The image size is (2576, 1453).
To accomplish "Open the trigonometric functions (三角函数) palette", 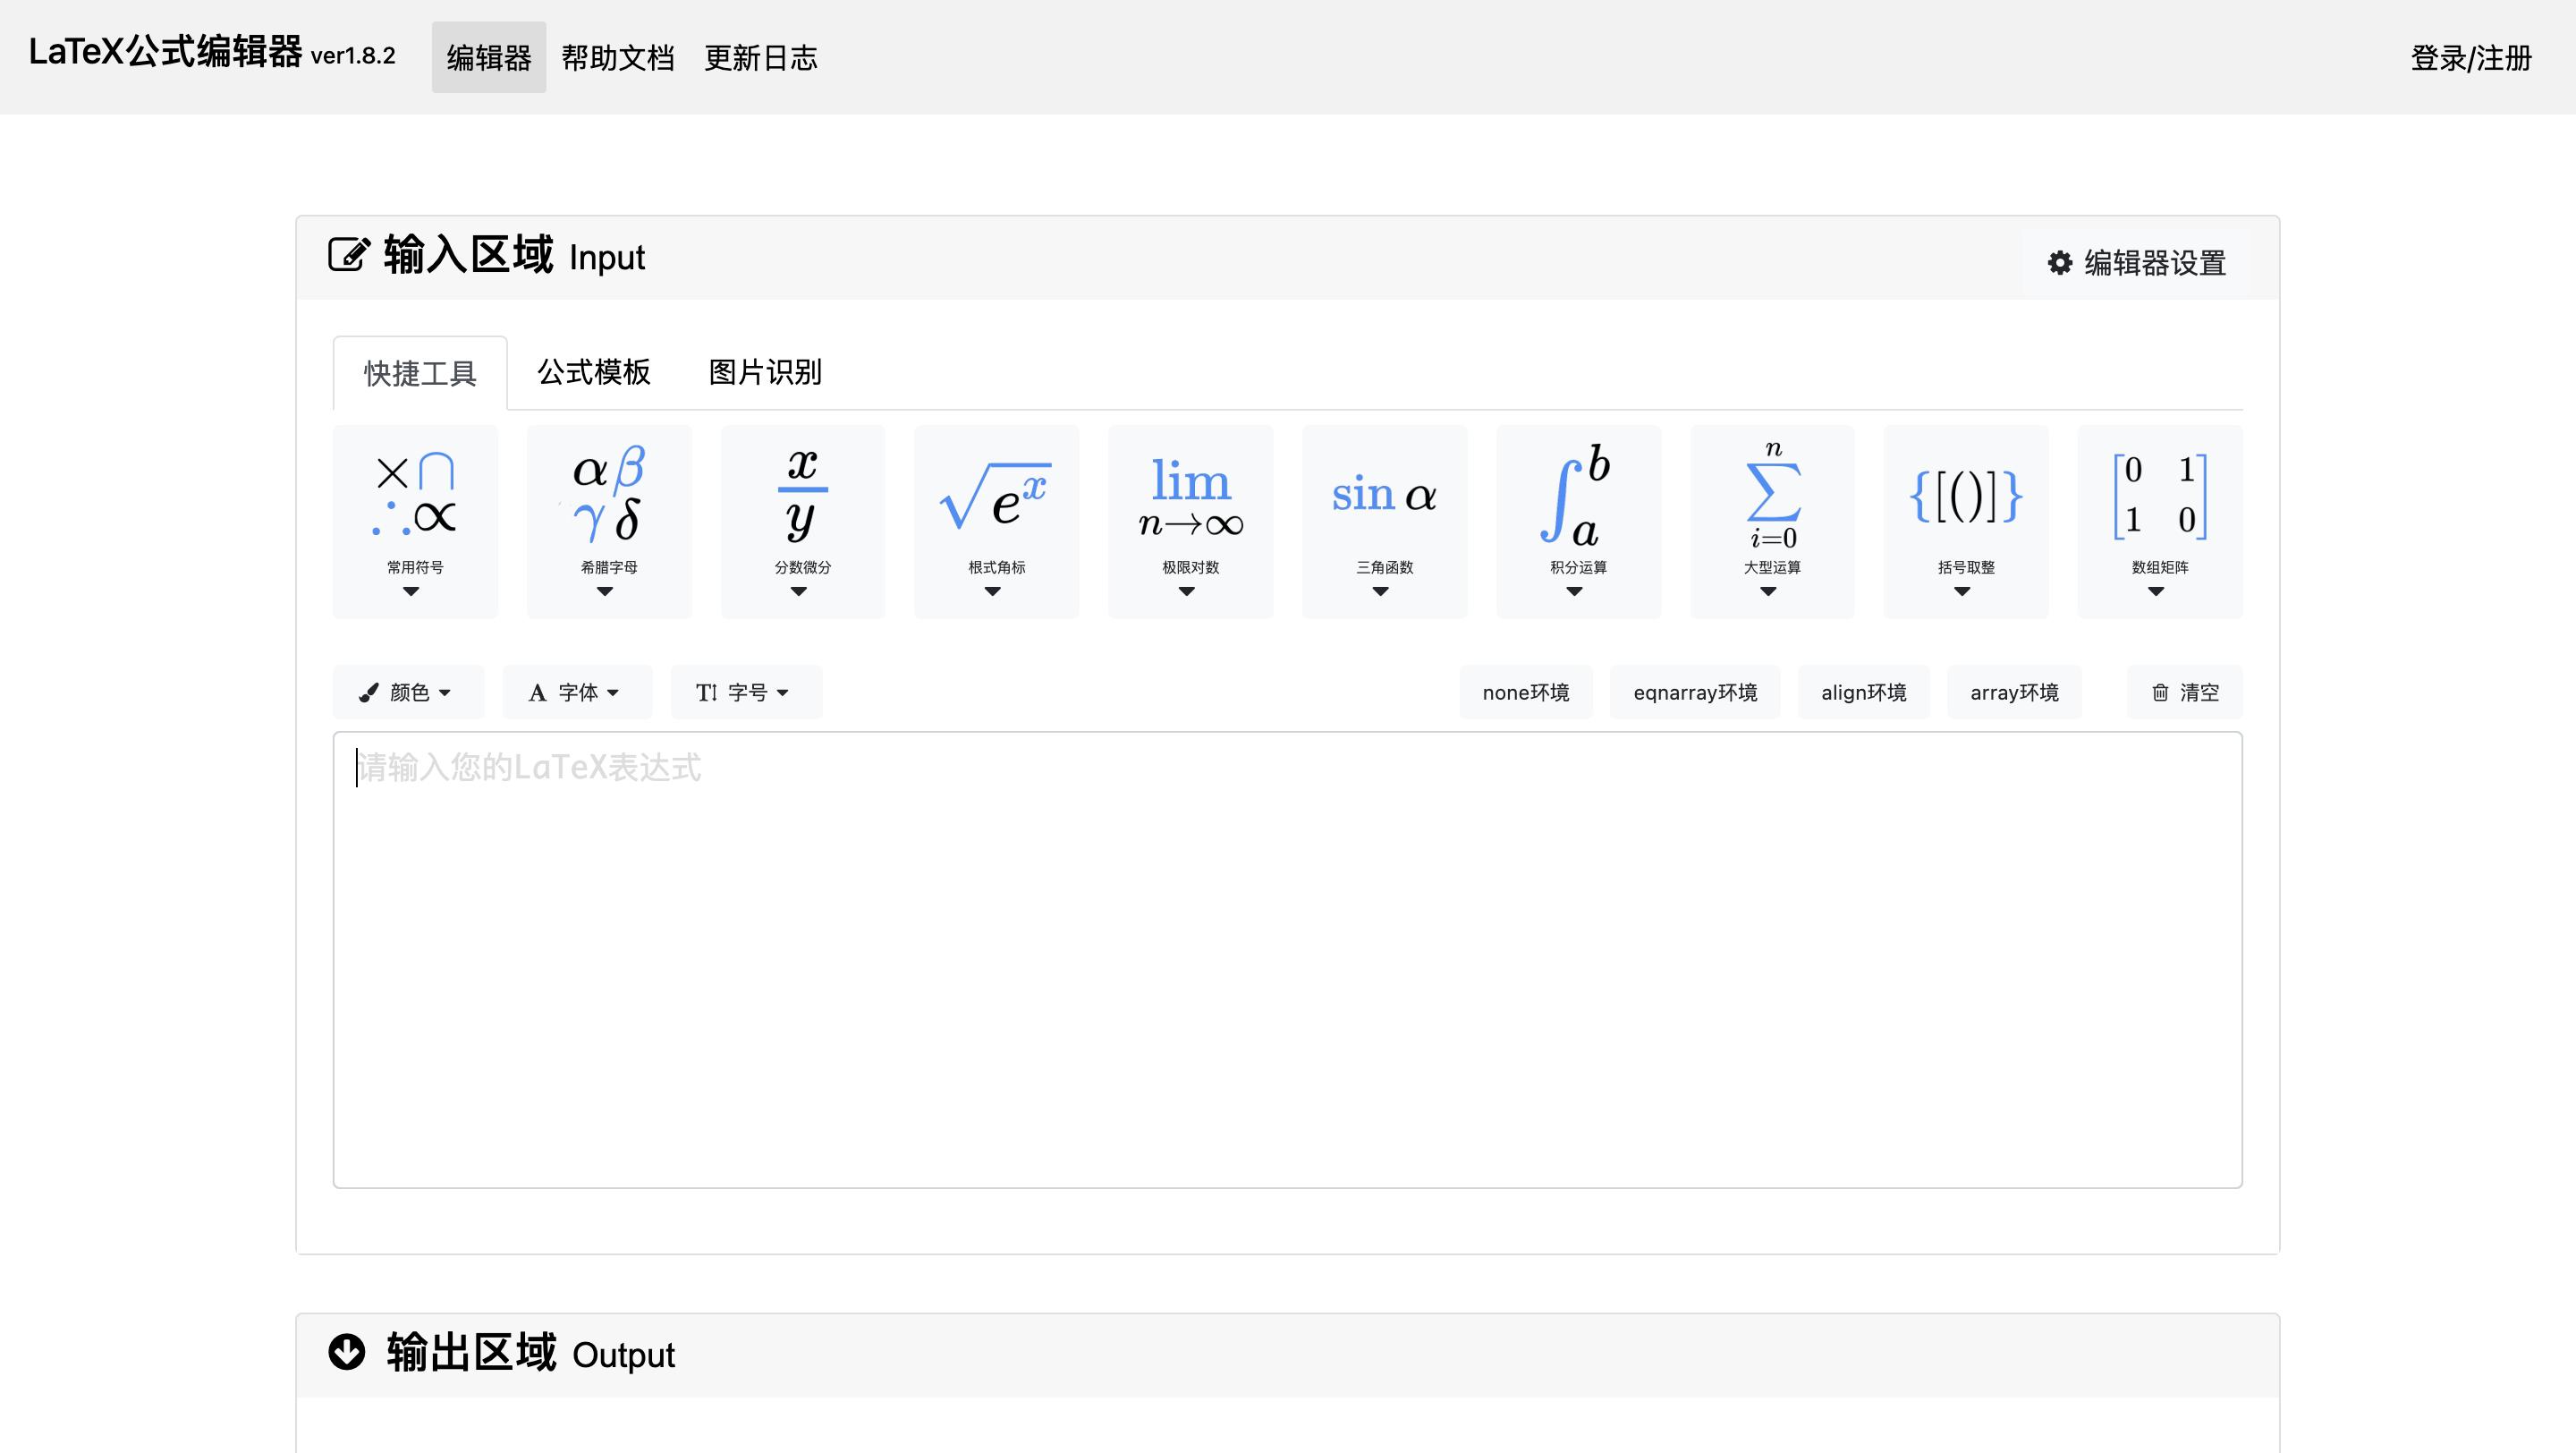I will tap(1384, 521).
